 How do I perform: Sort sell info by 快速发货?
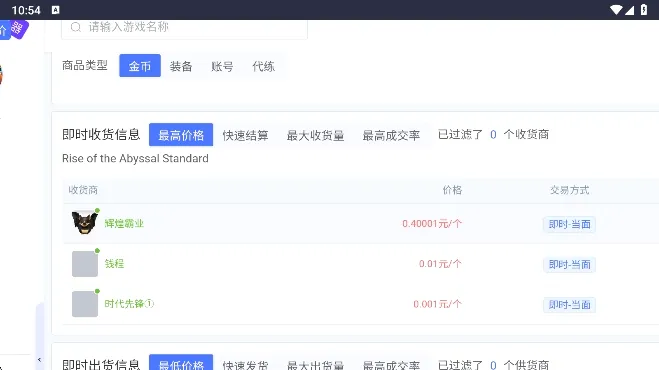[x=245, y=365]
